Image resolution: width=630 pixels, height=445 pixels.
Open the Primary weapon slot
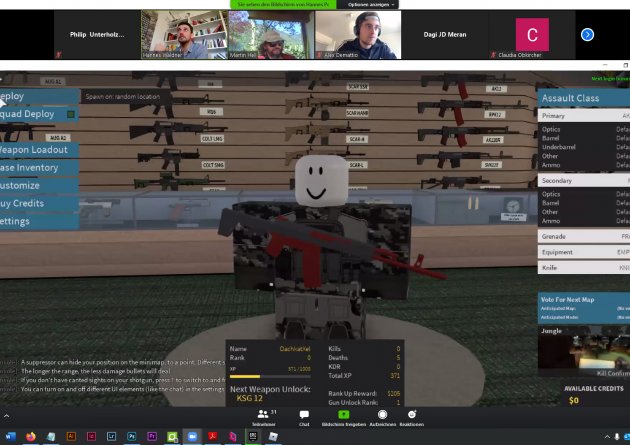(584, 116)
